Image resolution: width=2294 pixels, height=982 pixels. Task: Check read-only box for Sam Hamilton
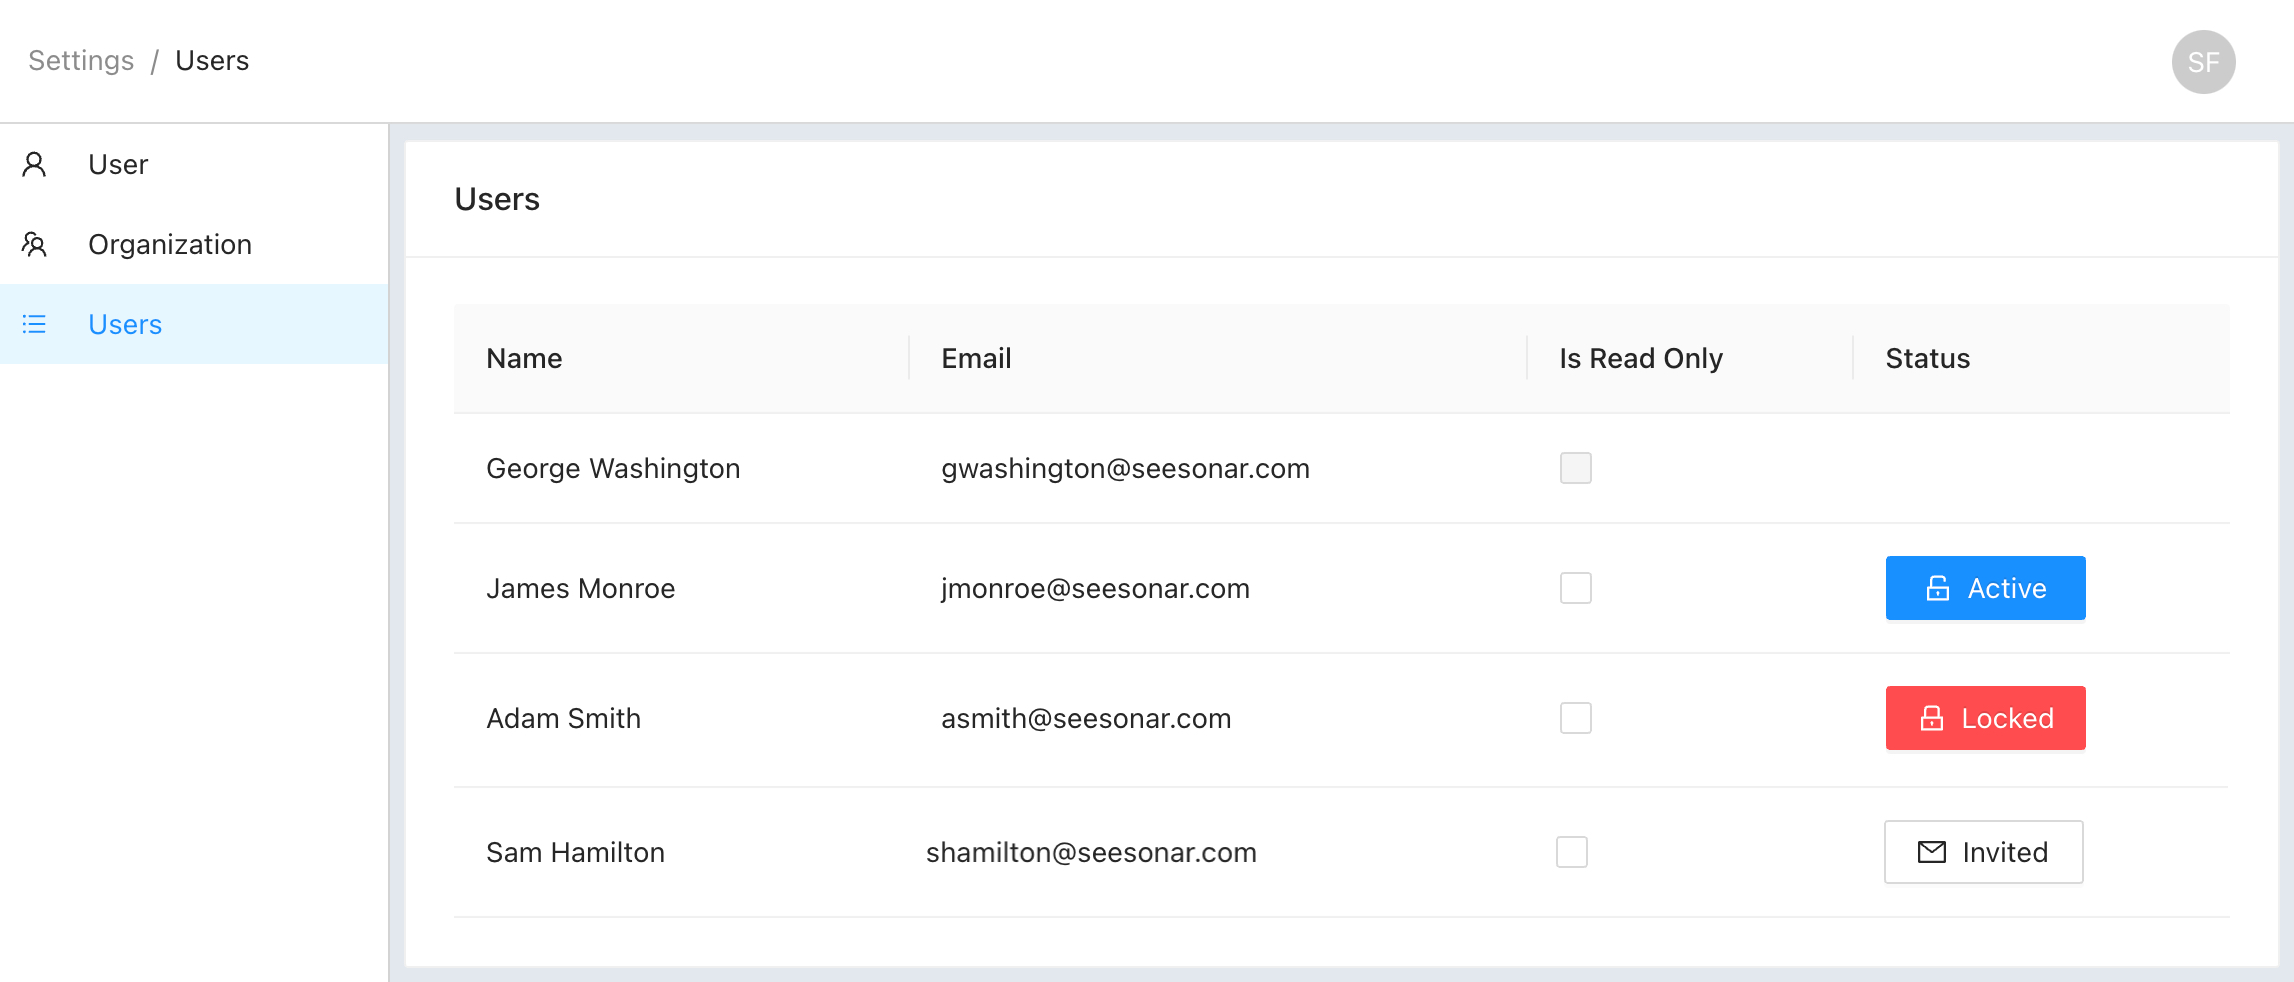click(1572, 852)
